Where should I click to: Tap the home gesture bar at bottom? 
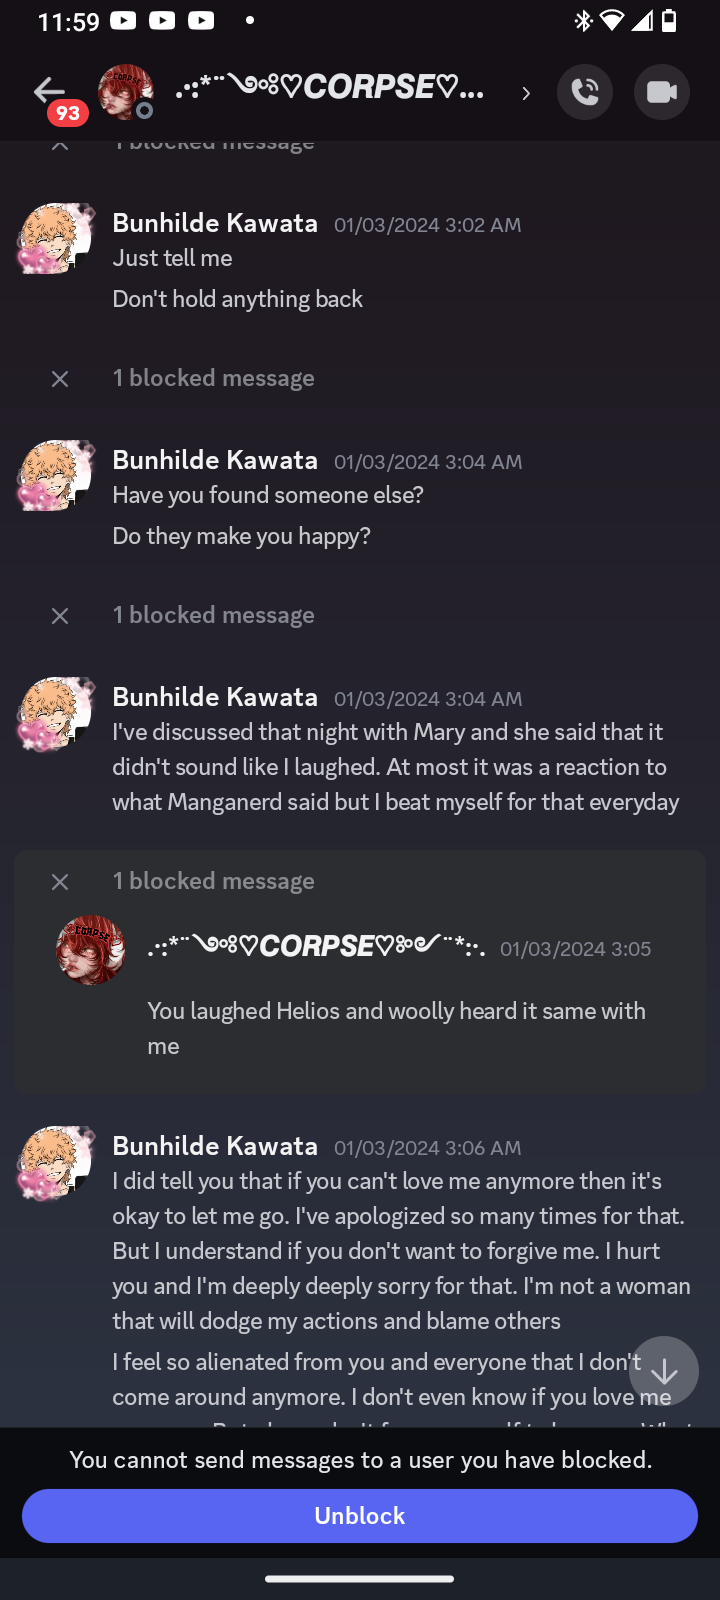click(360, 1579)
